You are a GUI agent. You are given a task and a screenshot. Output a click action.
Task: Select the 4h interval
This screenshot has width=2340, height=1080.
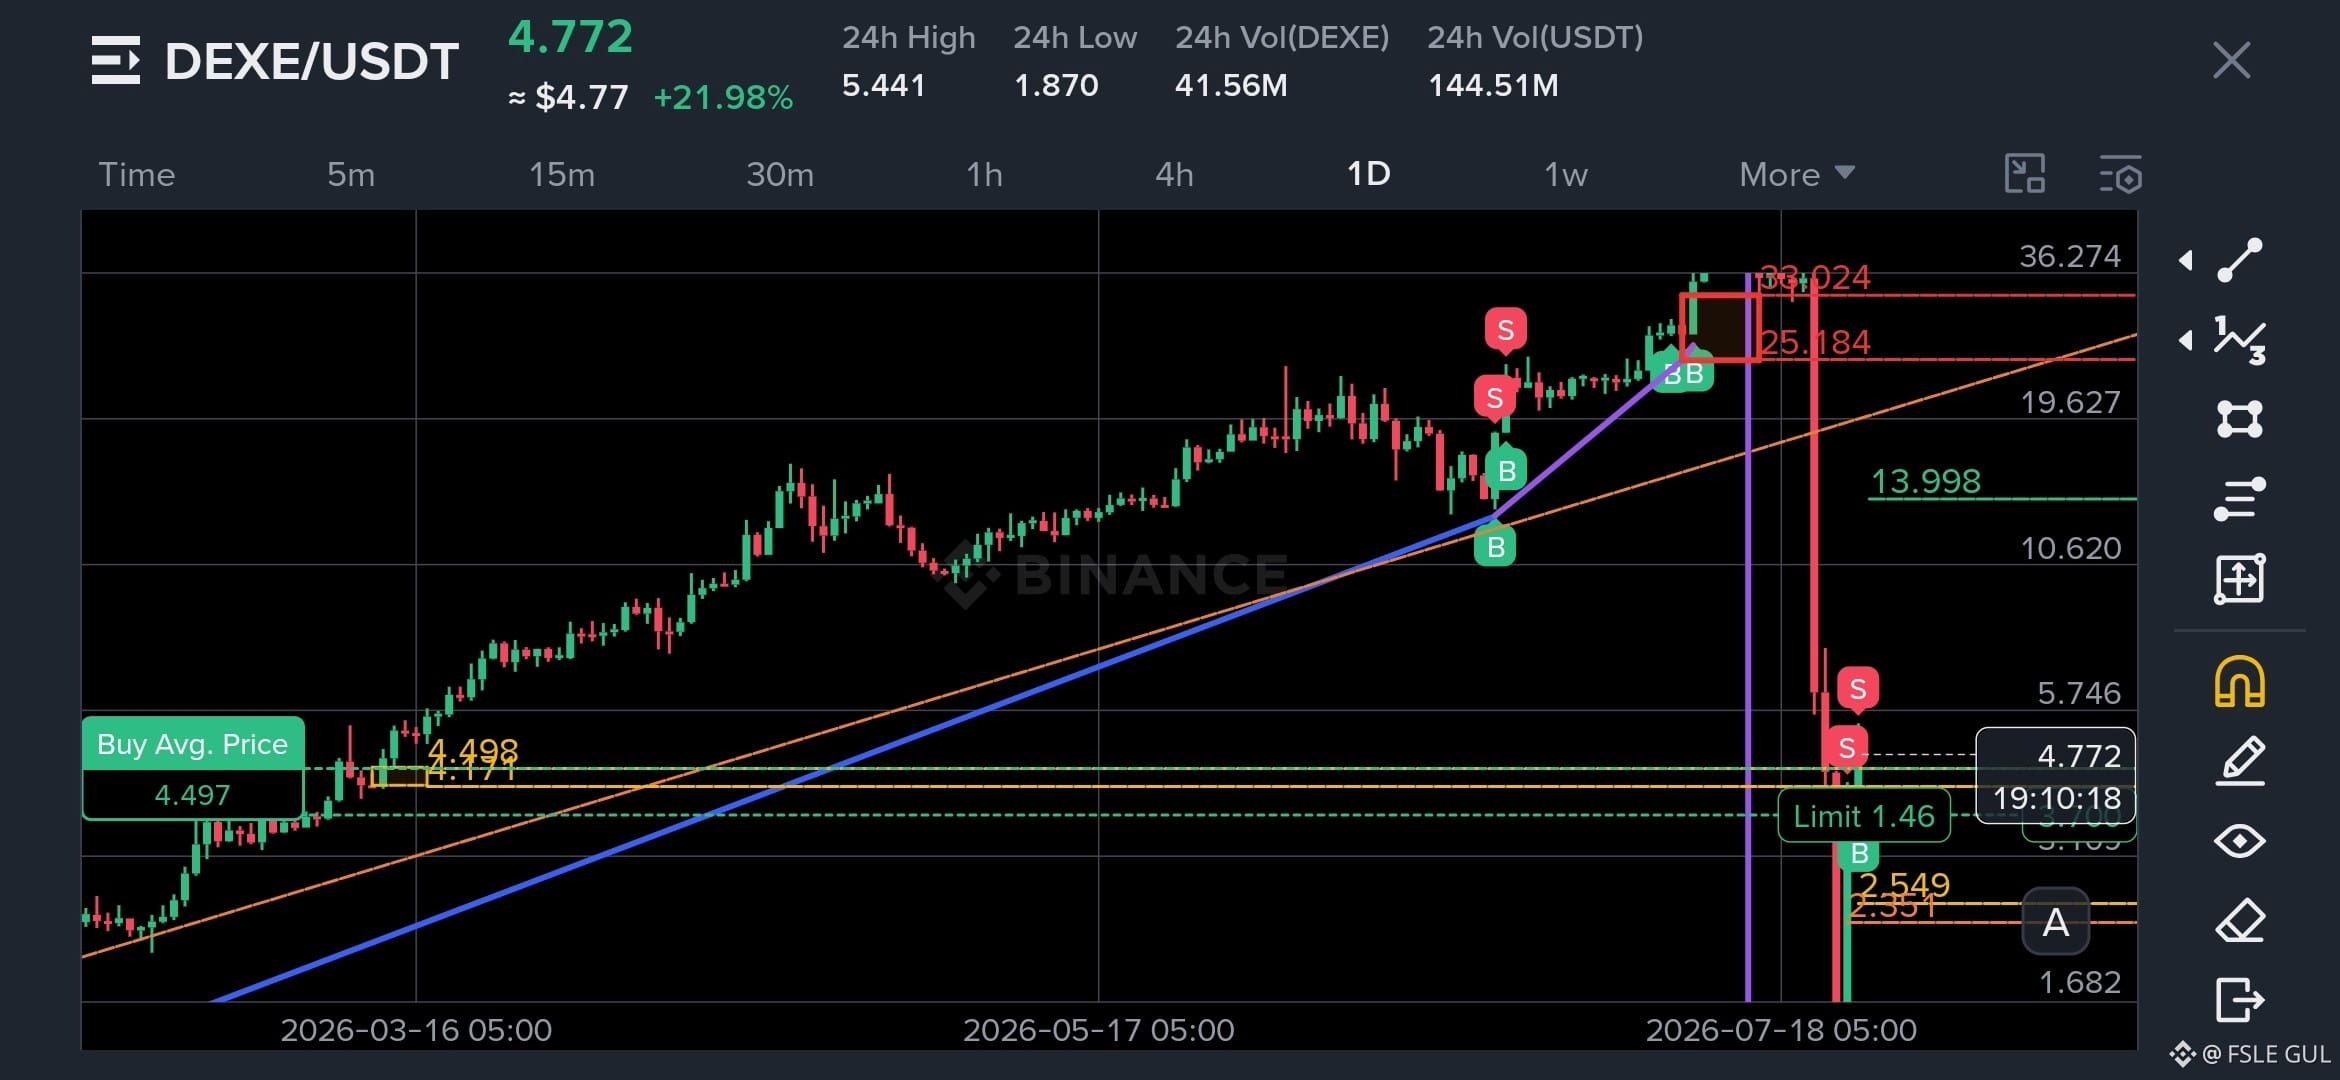pos(1174,174)
